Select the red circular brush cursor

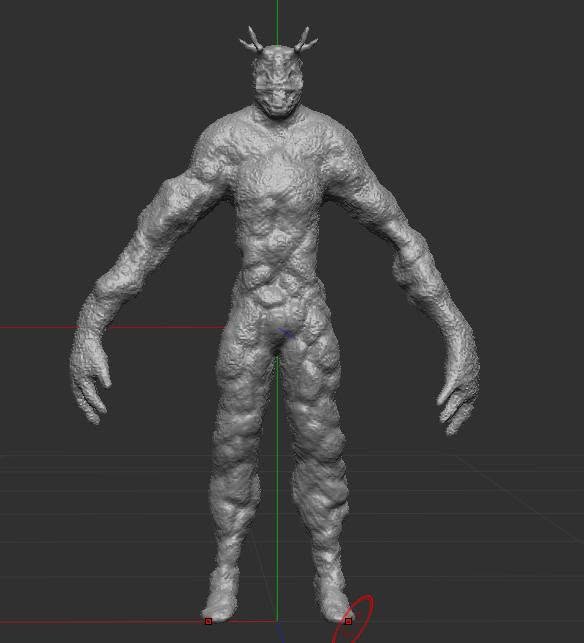coord(354,620)
